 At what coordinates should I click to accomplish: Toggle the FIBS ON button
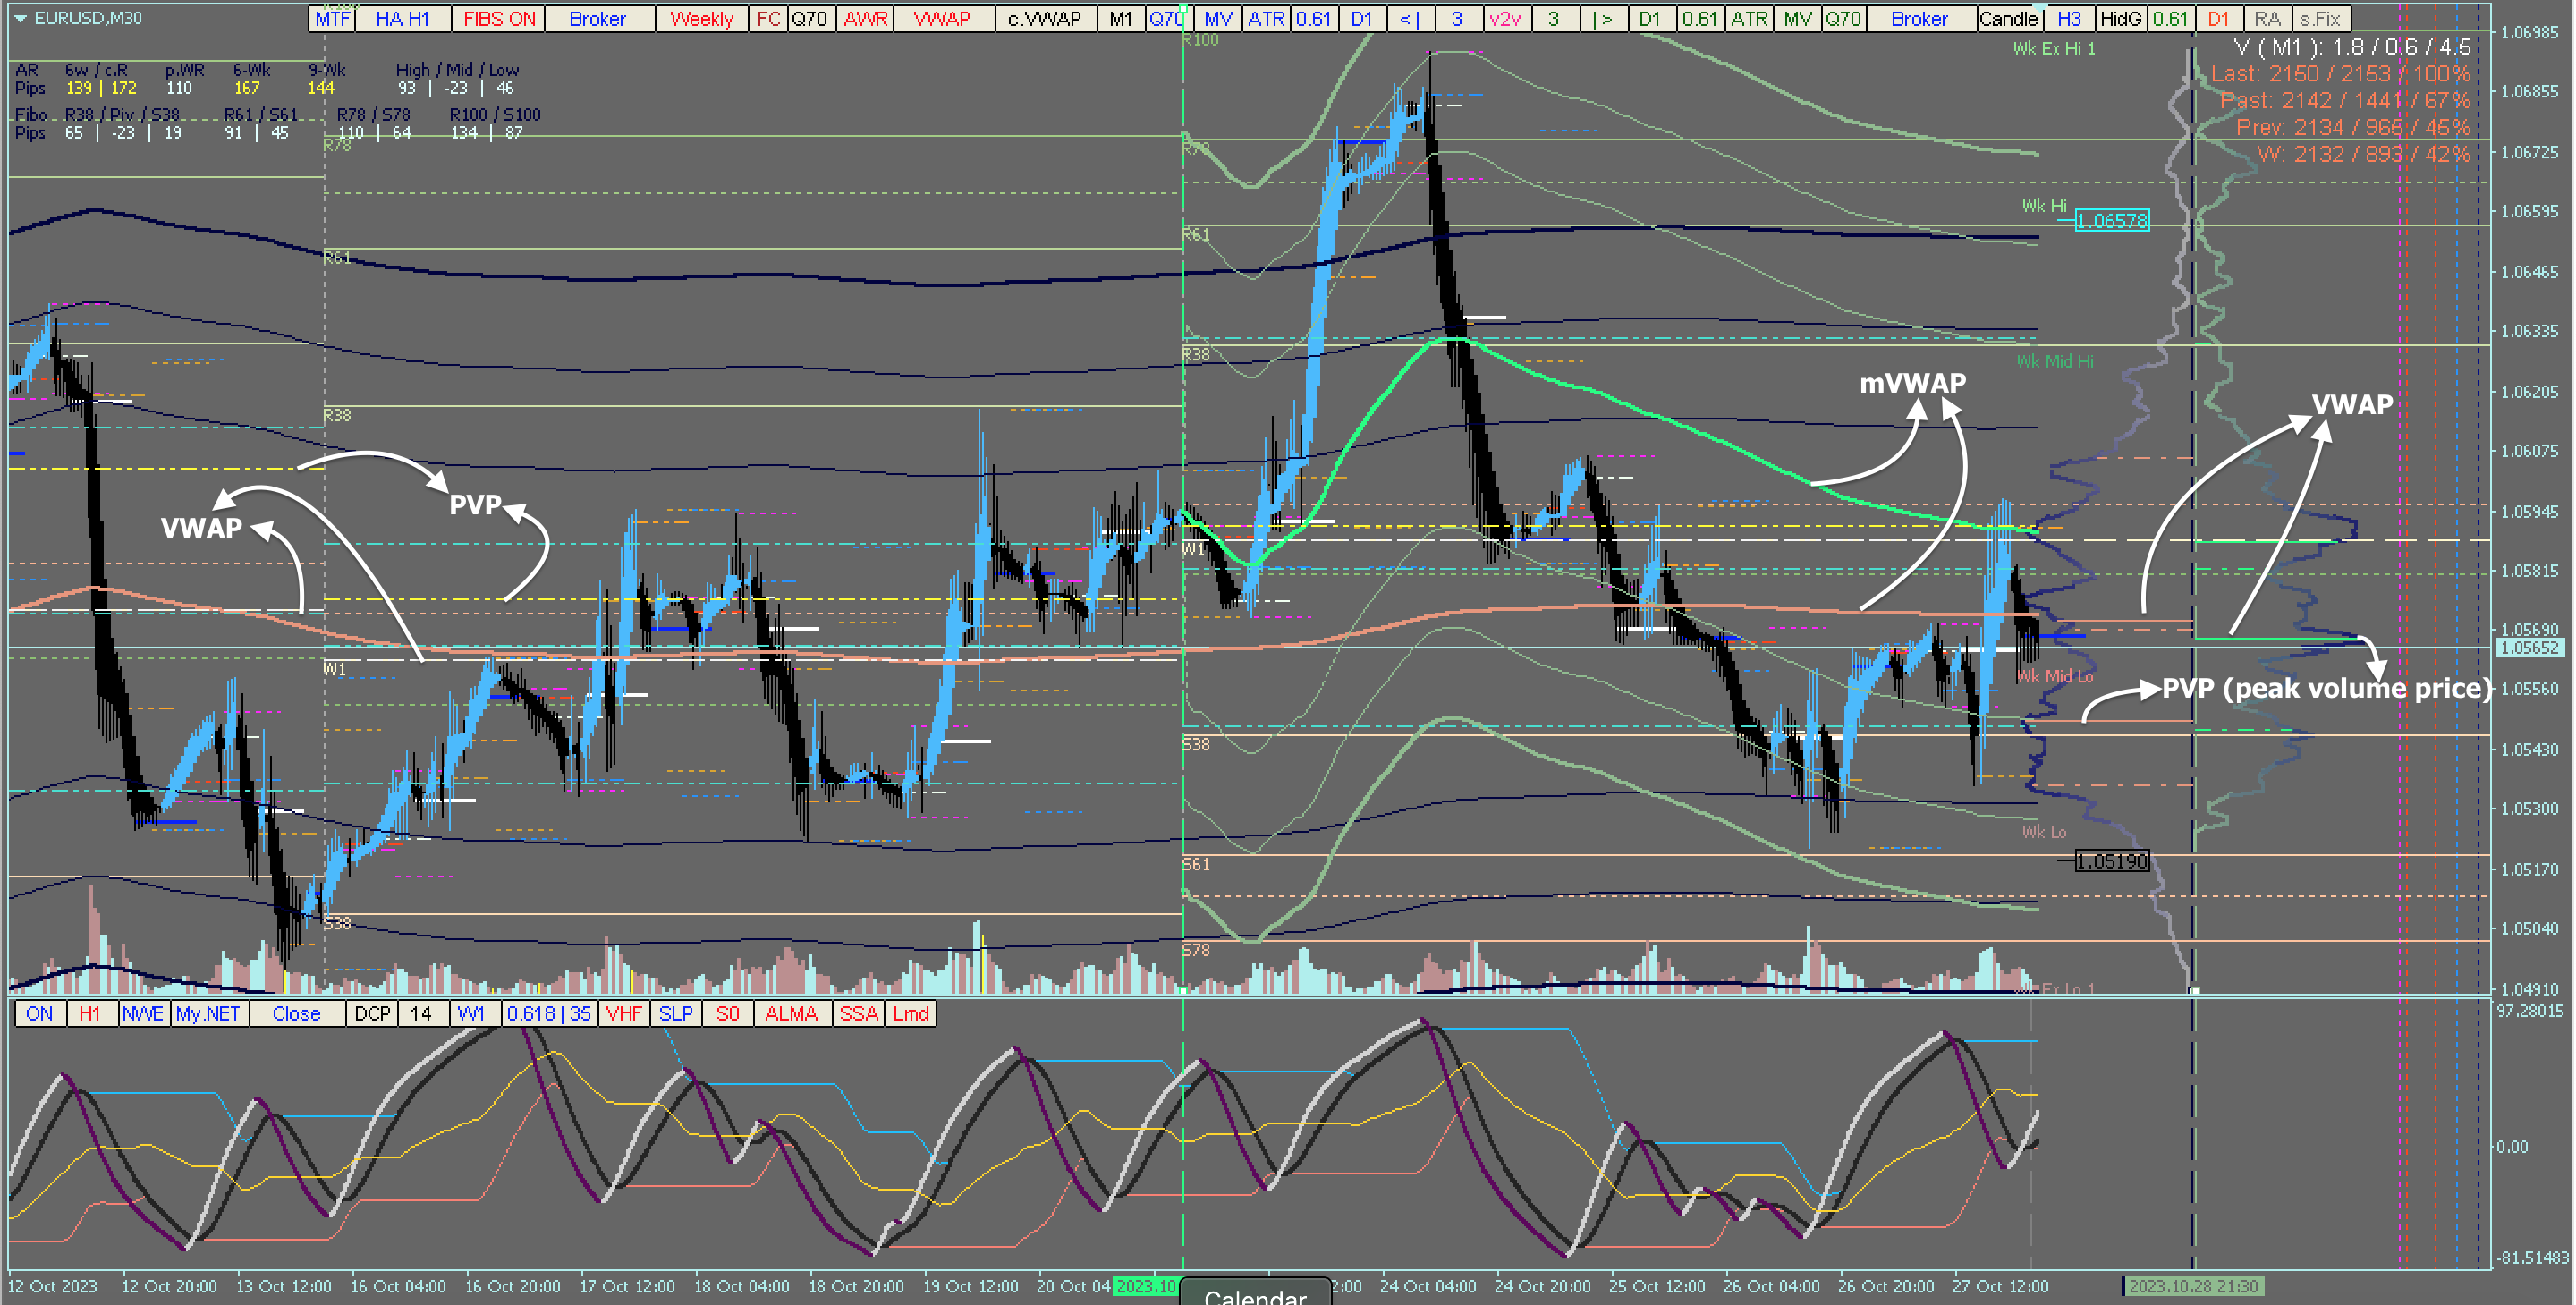click(499, 19)
